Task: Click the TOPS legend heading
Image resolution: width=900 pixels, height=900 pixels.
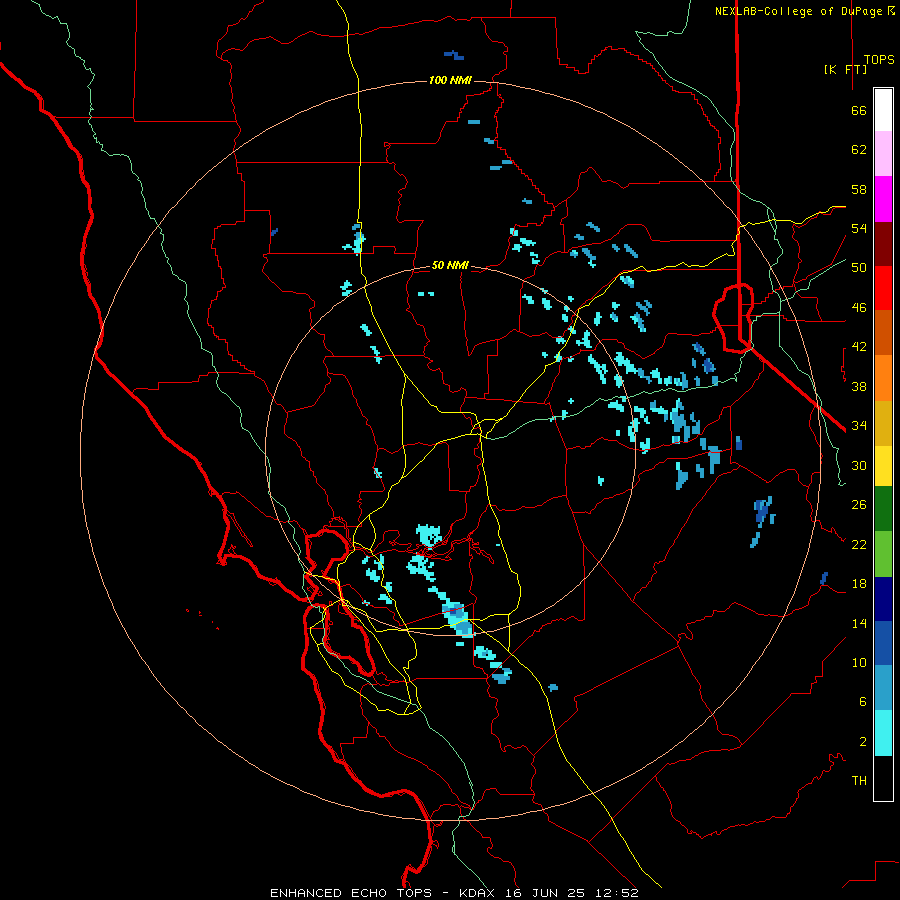Action: pos(879,60)
